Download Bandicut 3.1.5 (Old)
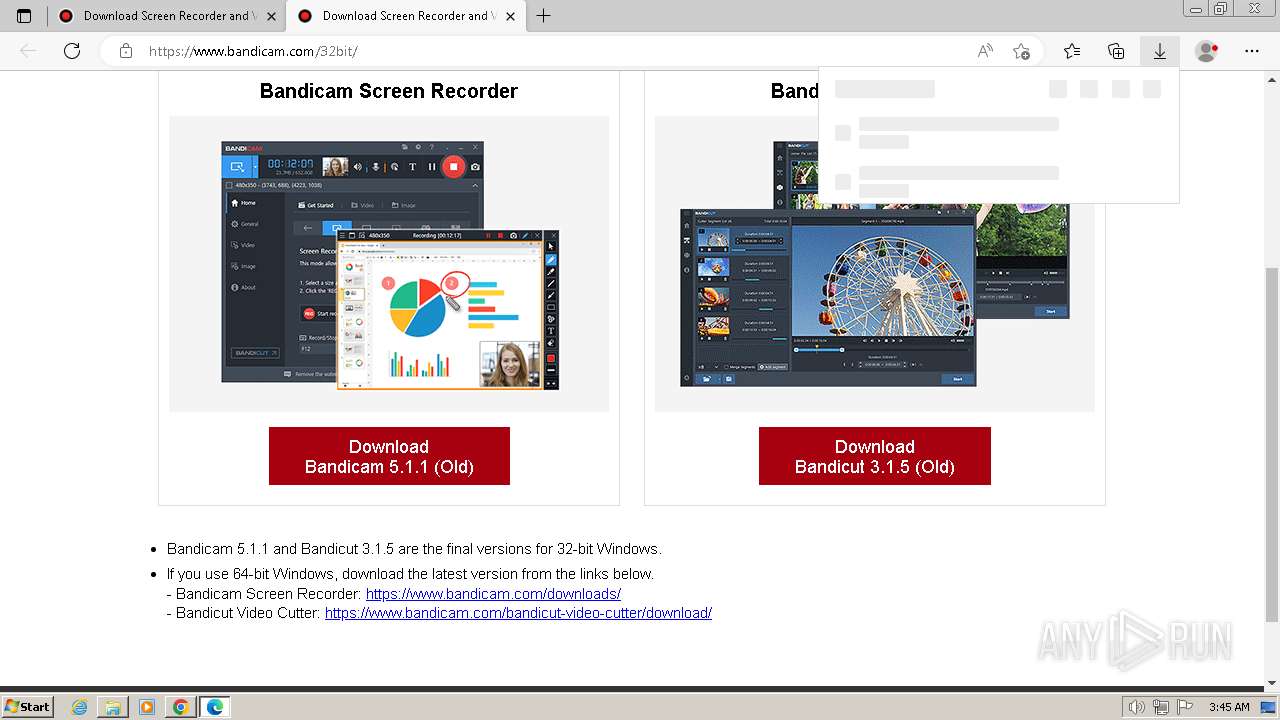 875,456
